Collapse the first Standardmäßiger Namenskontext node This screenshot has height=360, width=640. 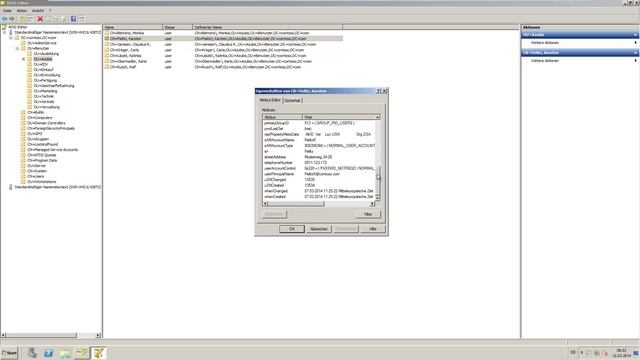[5, 32]
